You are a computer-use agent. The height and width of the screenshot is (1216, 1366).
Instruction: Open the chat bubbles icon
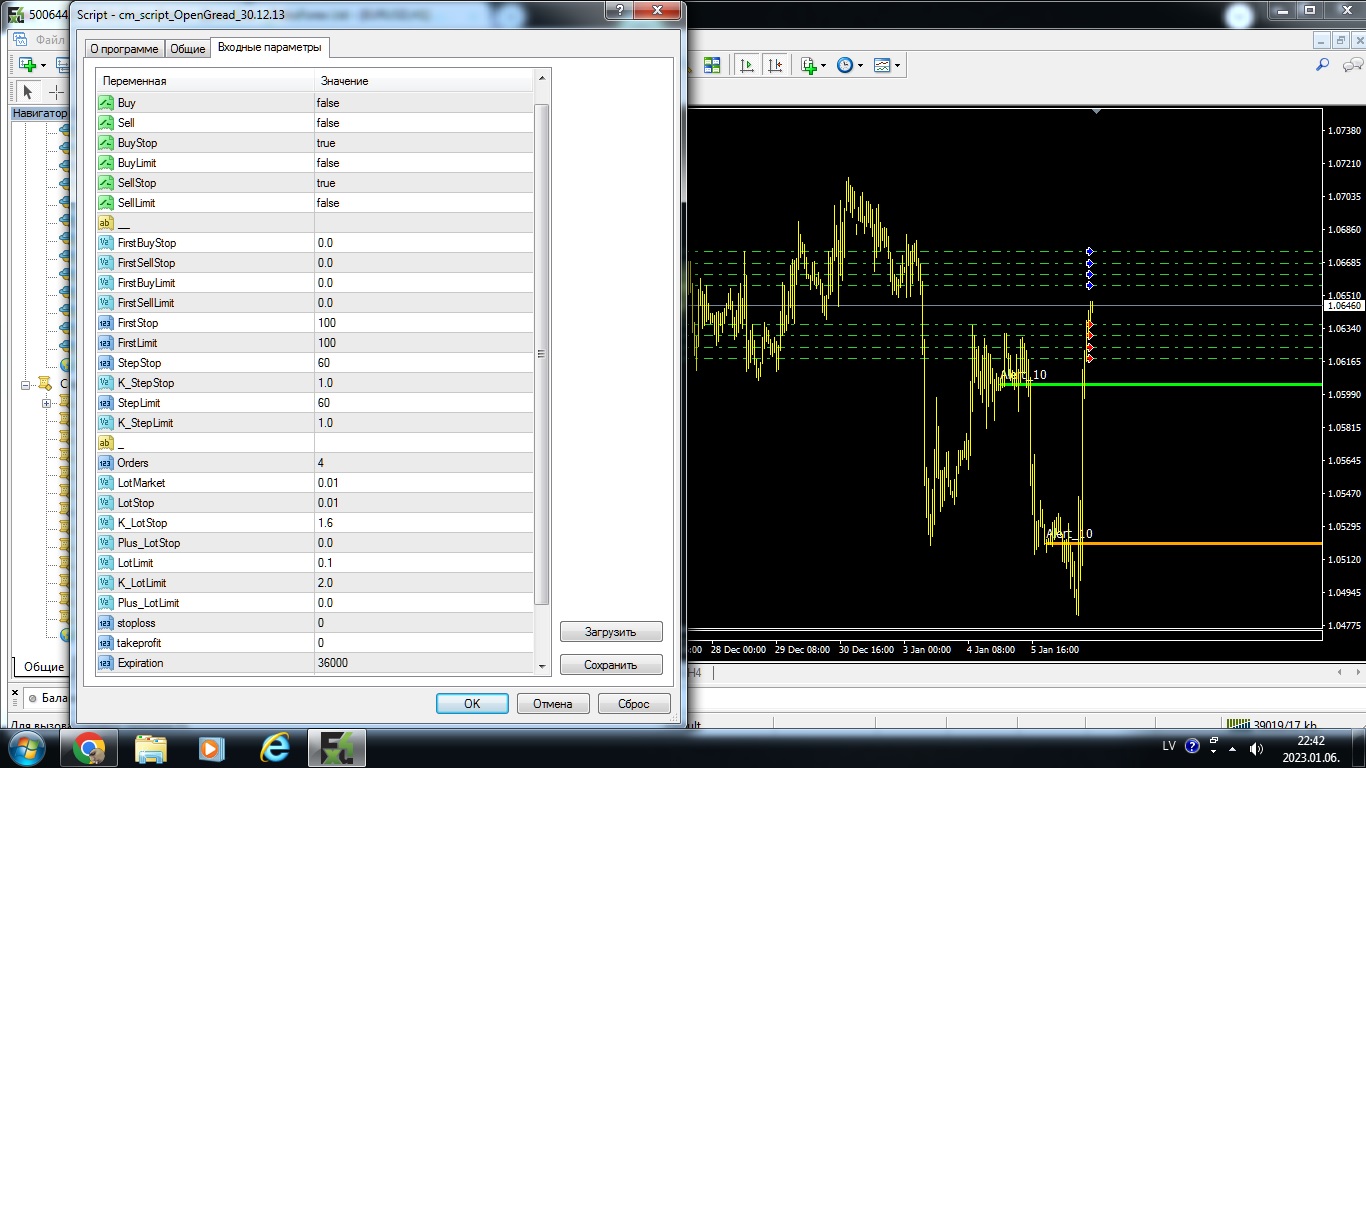[1353, 65]
